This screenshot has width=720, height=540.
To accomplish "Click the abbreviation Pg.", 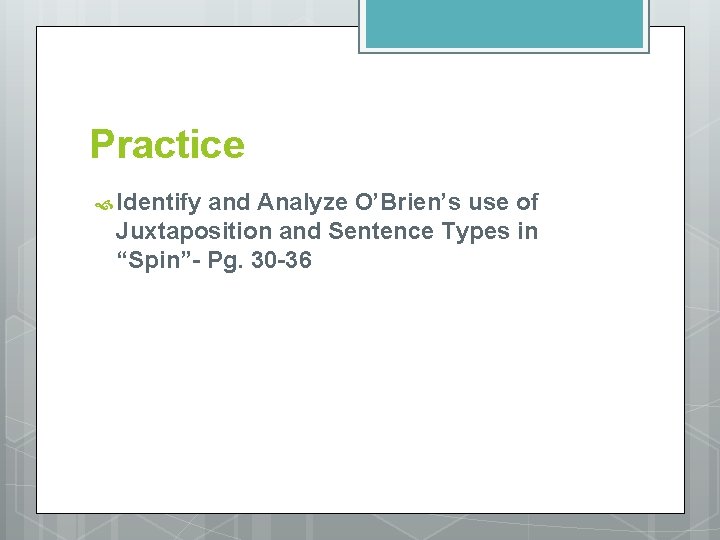I will 226,261.
